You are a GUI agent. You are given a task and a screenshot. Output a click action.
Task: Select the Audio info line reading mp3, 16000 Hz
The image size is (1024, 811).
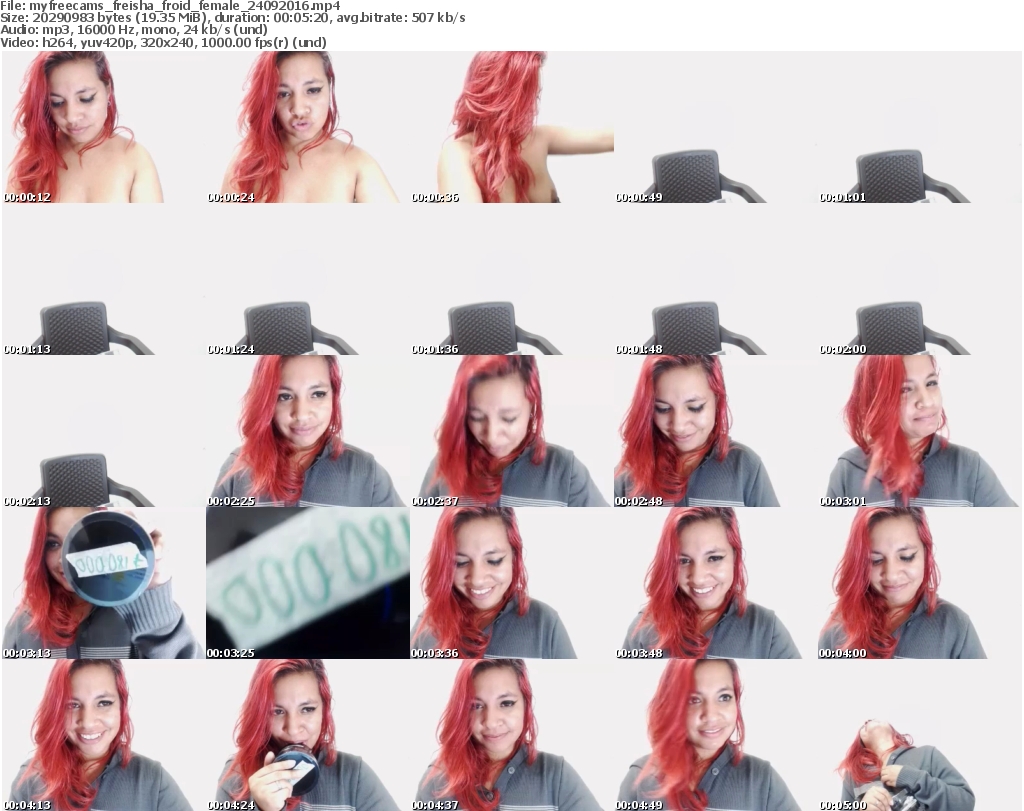(x=139, y=30)
